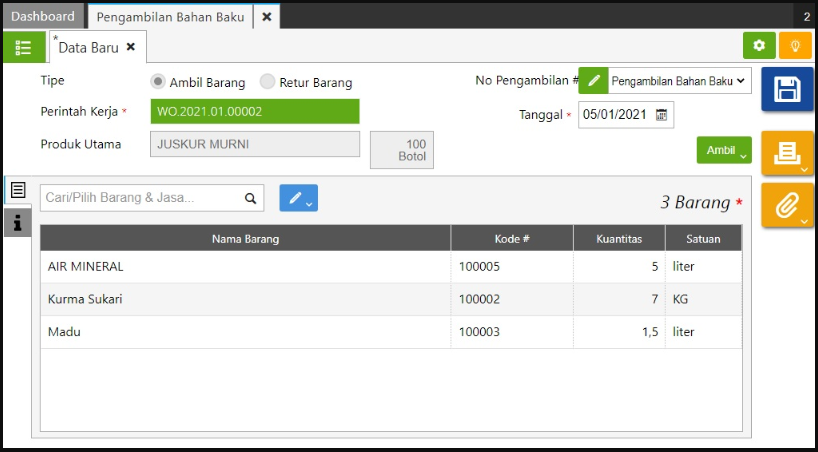The image size is (818, 452).
Task: Click the Perintah Kerja field WO.2021.01.00002
Action: pyautogui.click(x=254, y=112)
